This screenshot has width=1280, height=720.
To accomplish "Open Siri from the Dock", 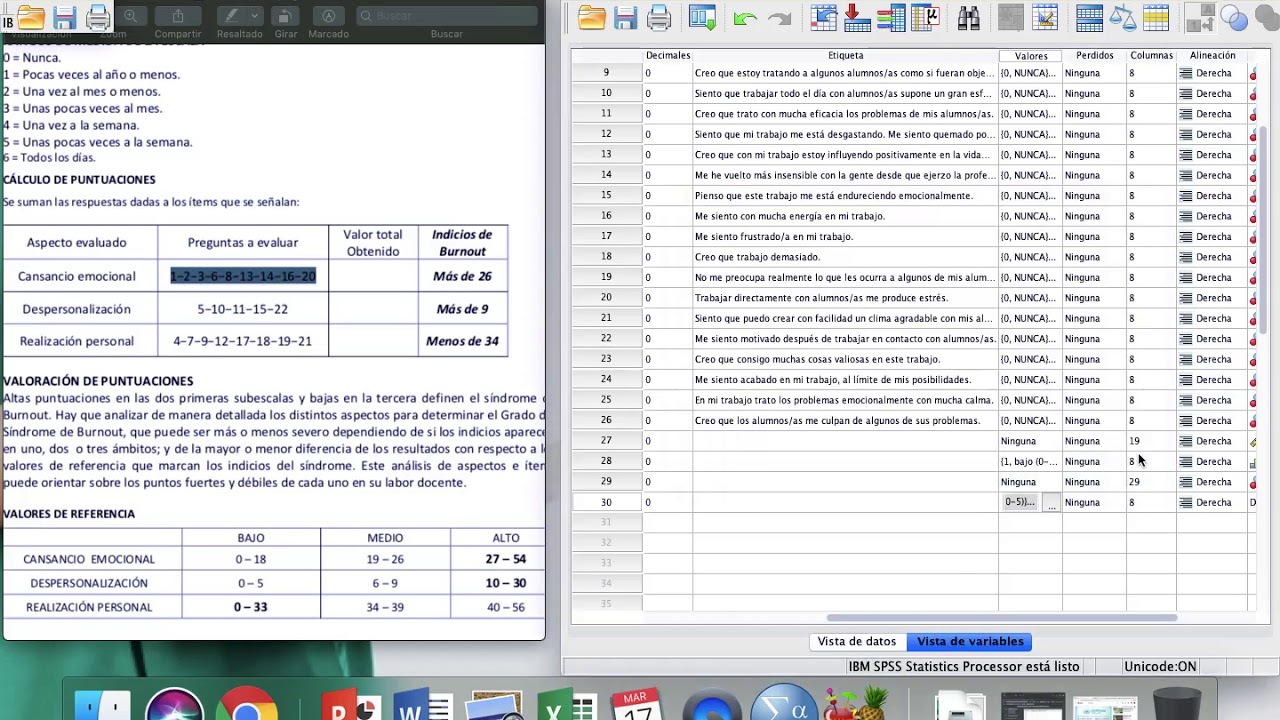I will click(x=174, y=704).
